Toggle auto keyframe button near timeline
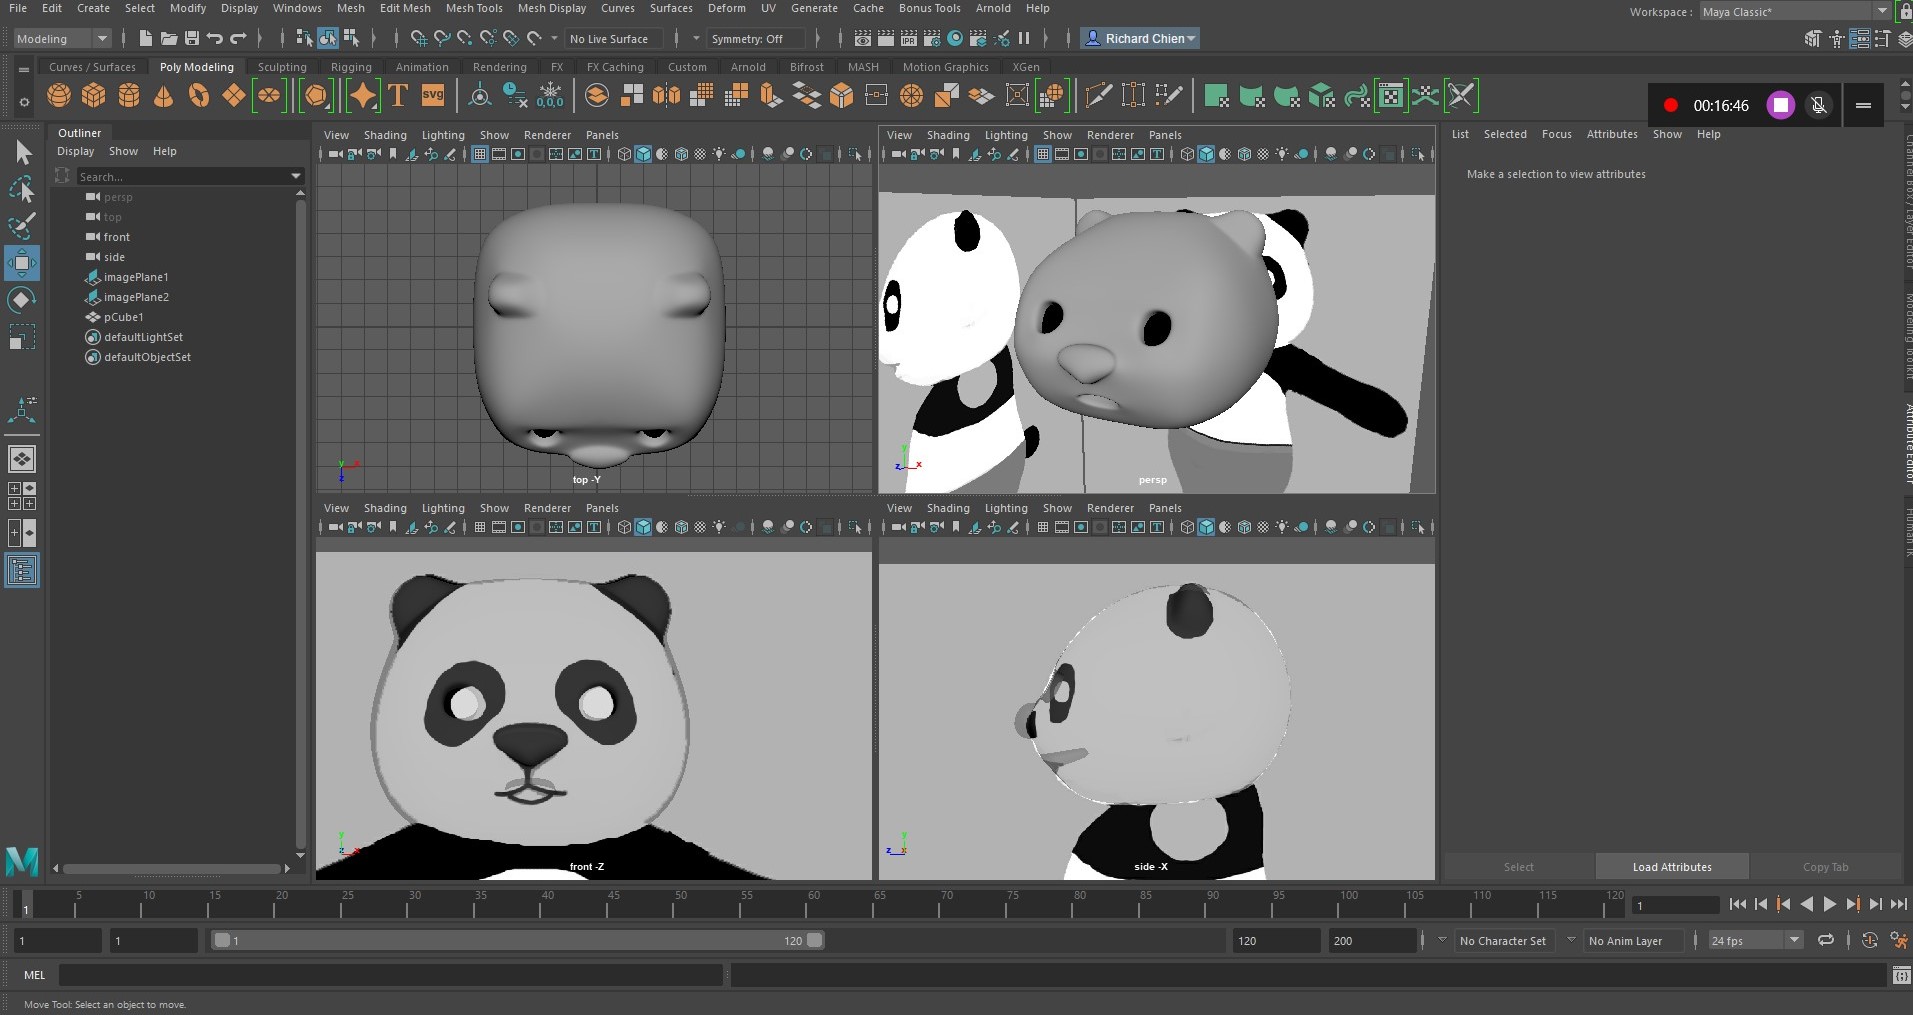1913x1015 pixels. (1869, 940)
